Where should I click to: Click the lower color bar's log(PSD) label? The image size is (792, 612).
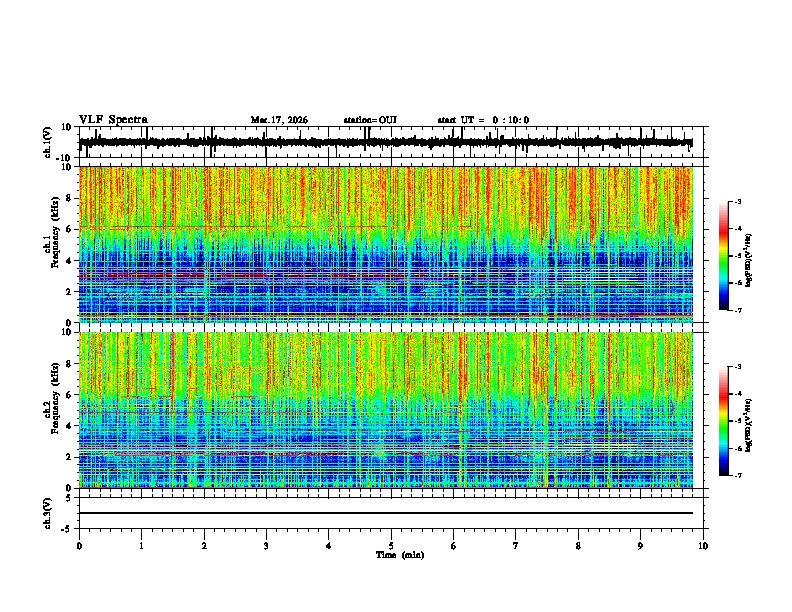(x=749, y=425)
